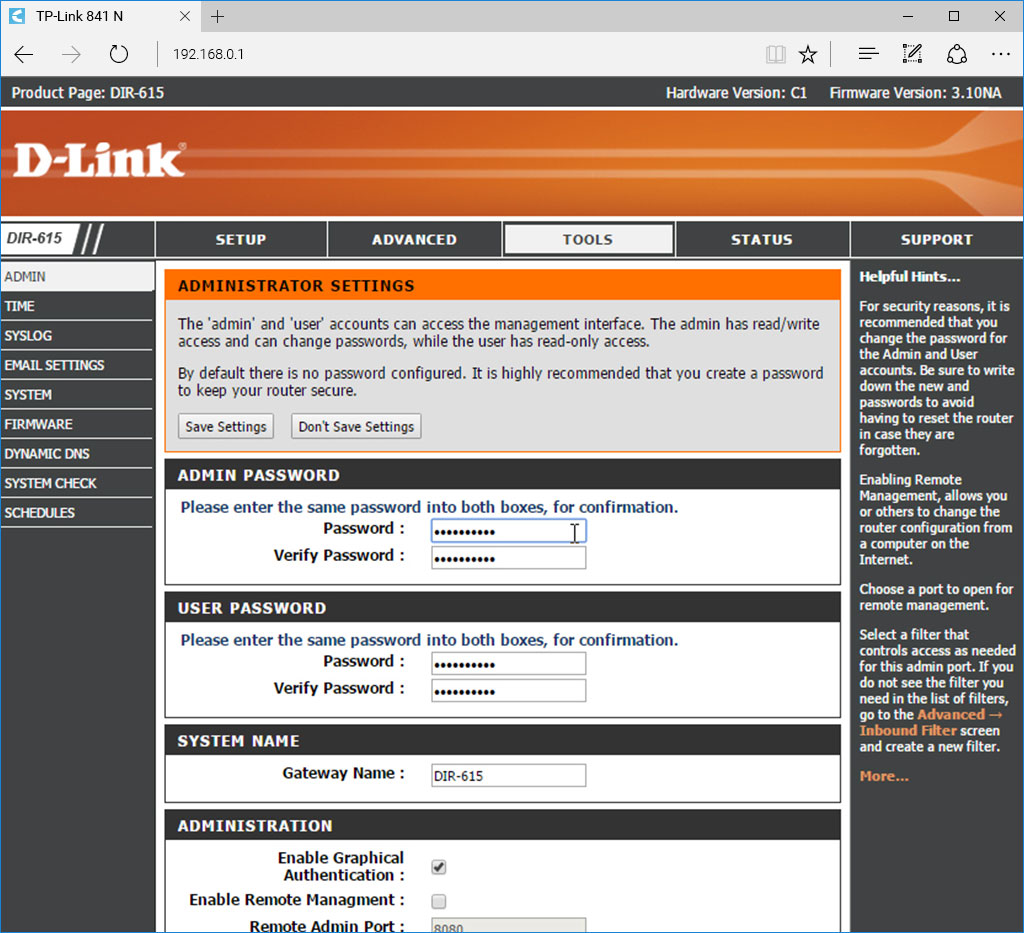Click the address bar showing 192.168.0.1
This screenshot has width=1024, height=933.
457,54
